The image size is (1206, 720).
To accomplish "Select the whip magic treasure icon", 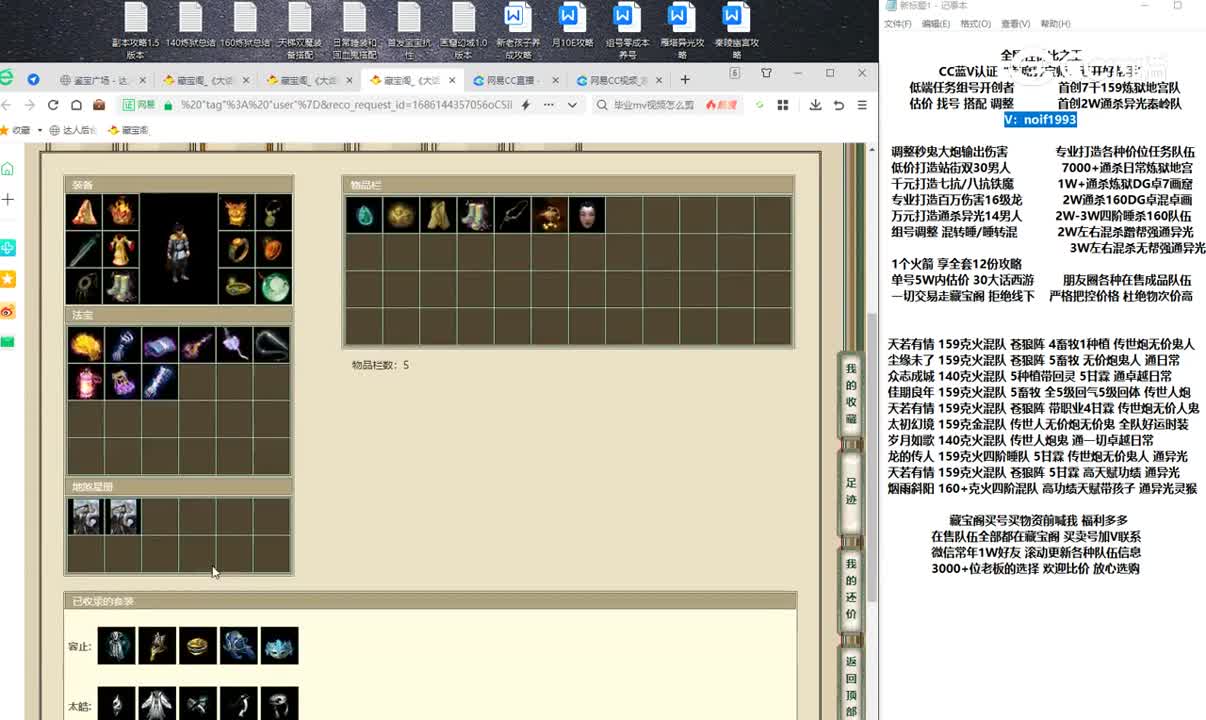I will point(270,345).
